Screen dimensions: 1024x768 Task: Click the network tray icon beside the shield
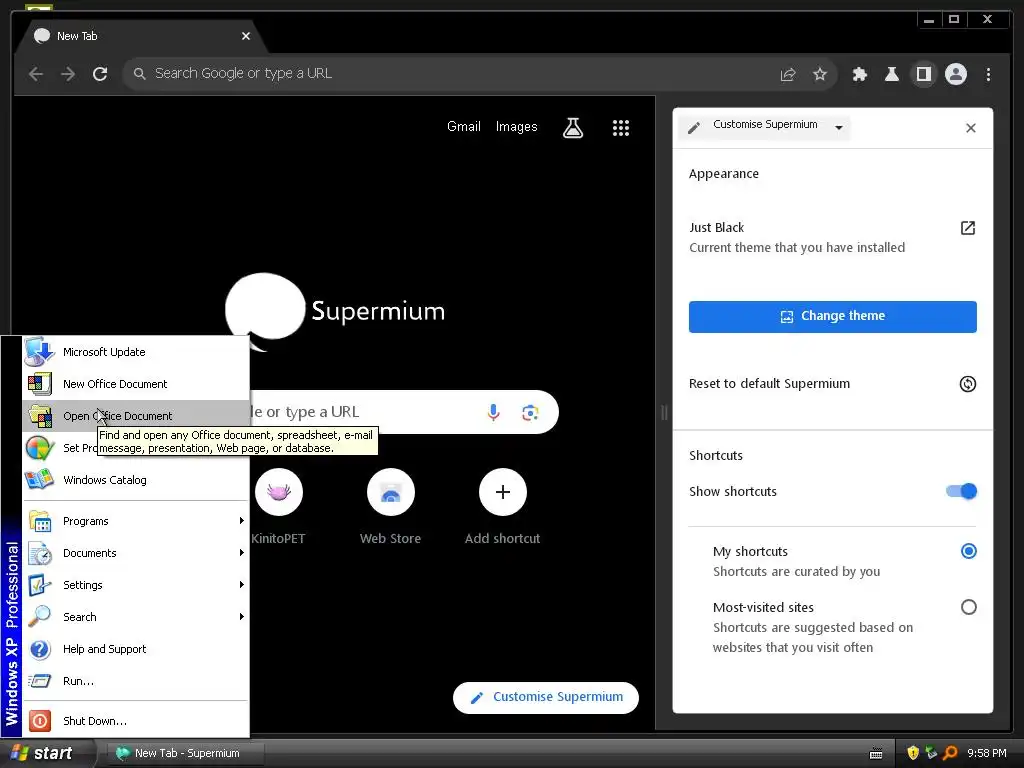[931, 753]
